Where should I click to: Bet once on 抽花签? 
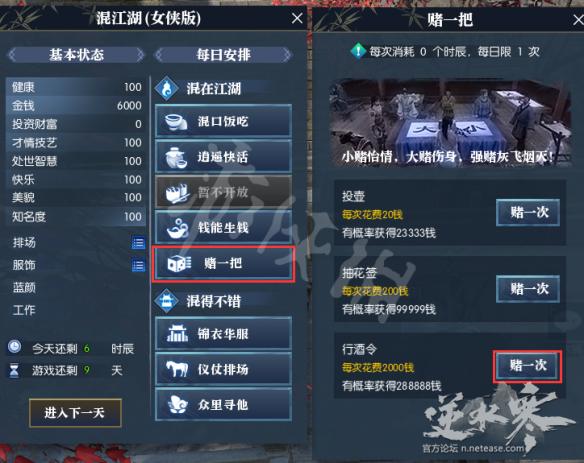tap(528, 289)
